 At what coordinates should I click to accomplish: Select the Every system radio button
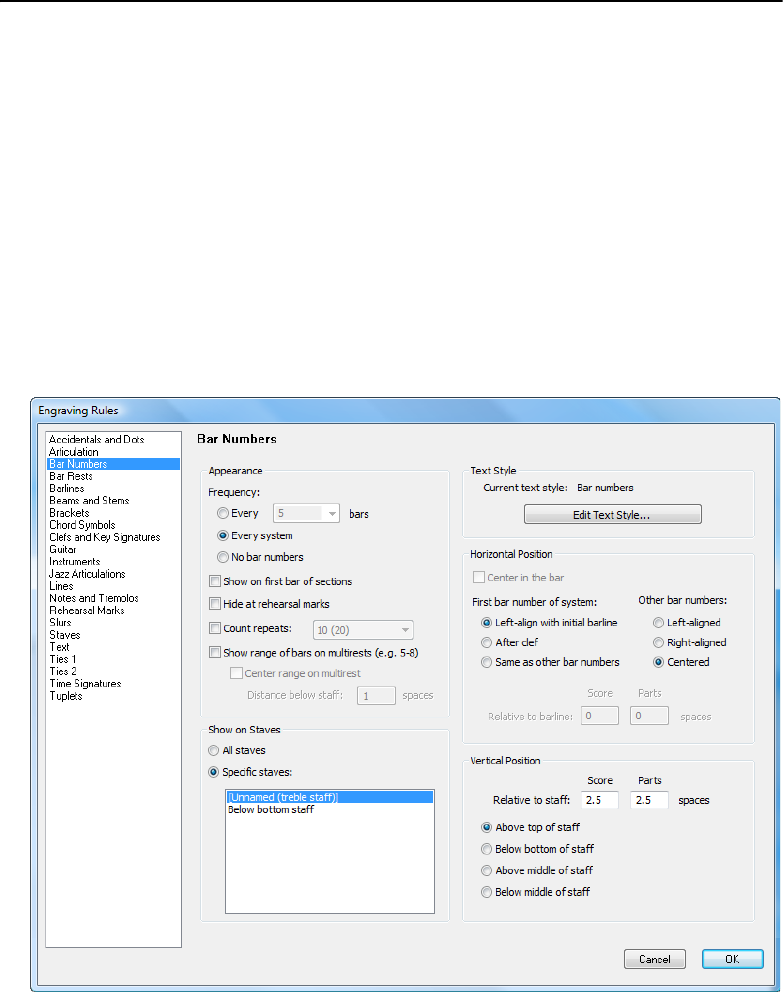tap(223, 535)
